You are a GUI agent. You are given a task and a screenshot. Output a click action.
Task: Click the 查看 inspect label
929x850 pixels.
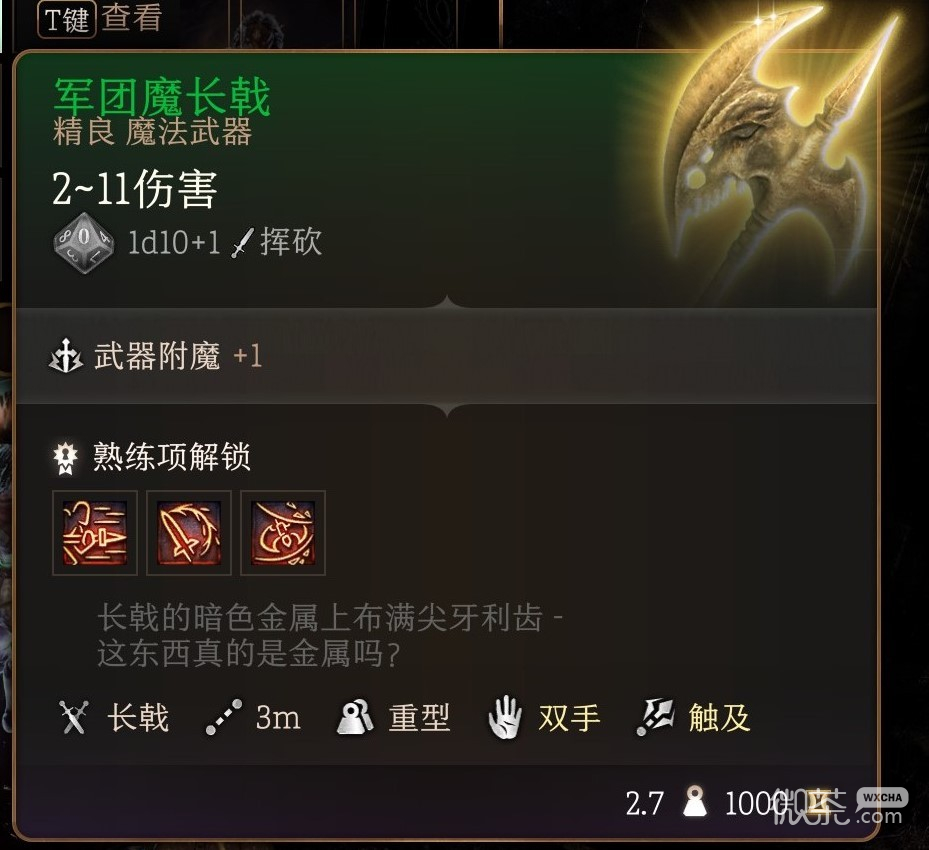coord(132,18)
